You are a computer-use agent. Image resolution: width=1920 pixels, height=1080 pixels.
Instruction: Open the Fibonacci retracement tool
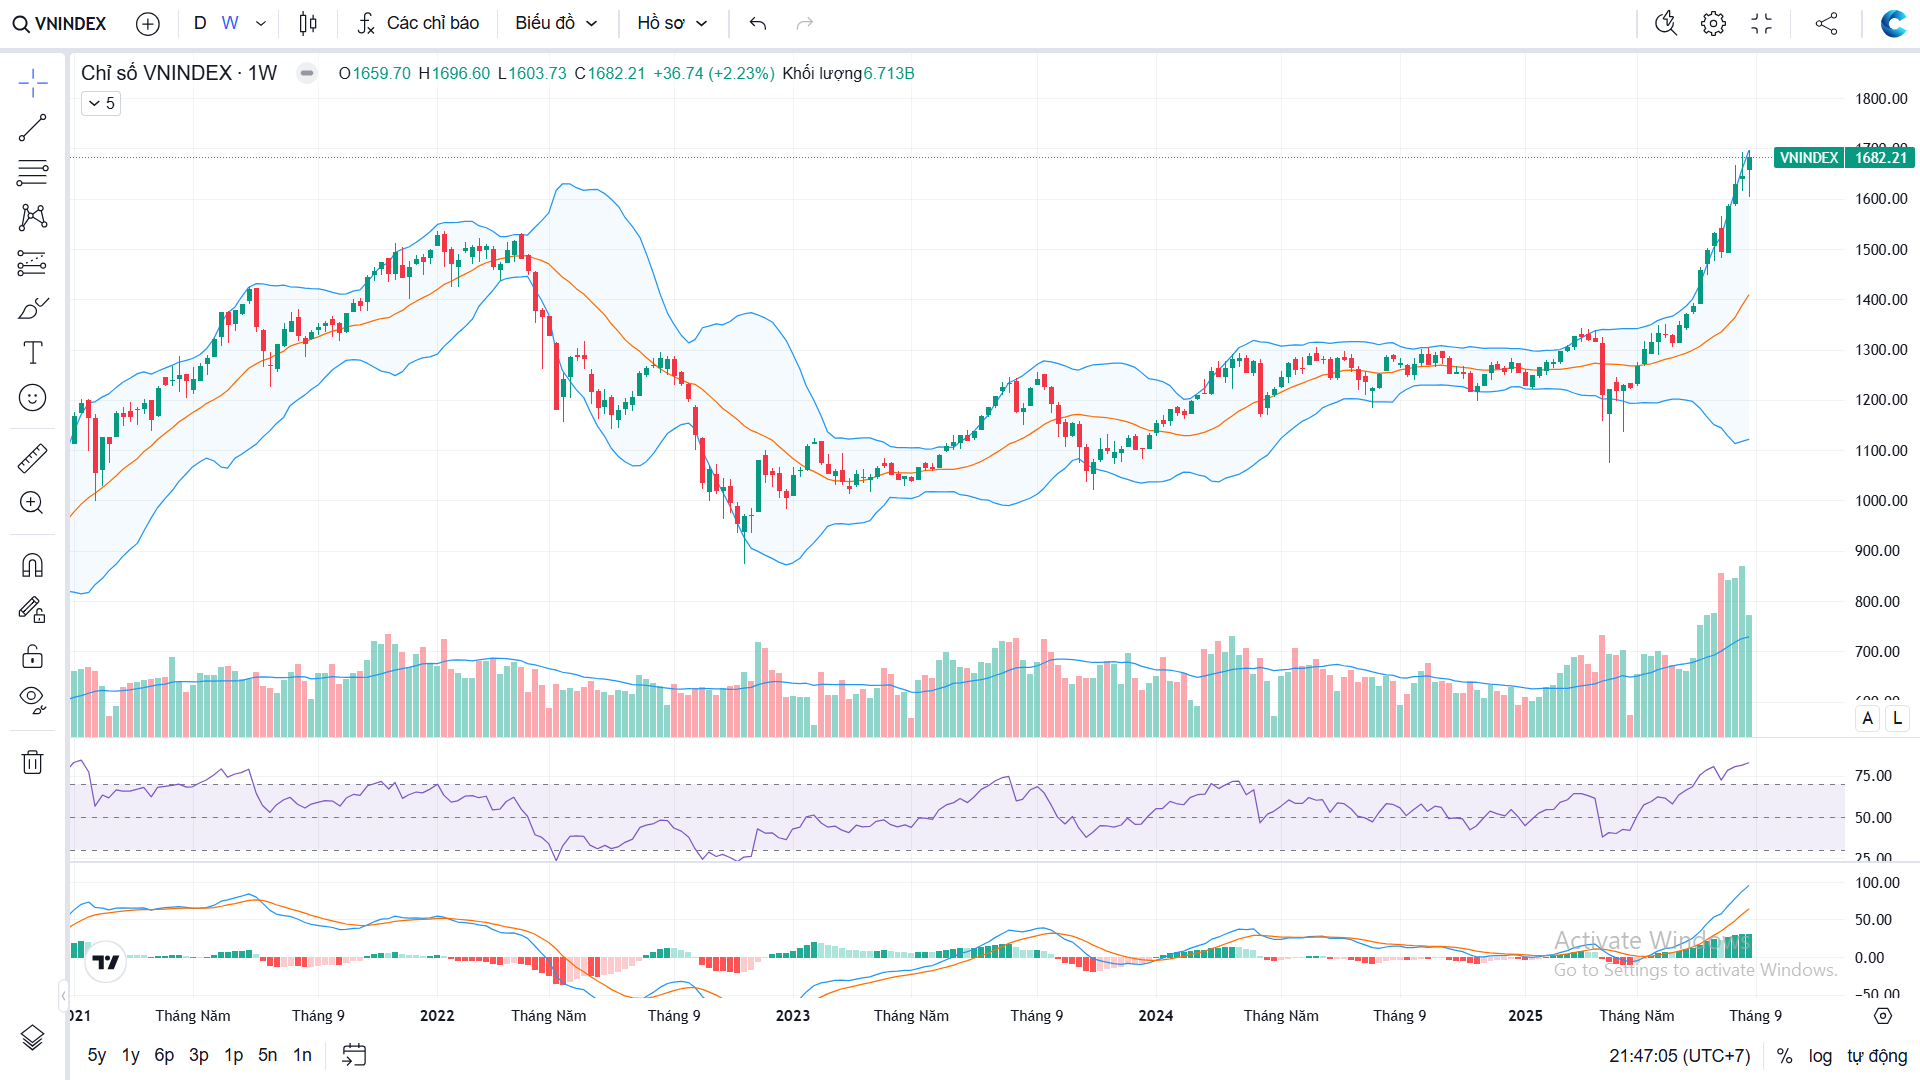pos(32,173)
